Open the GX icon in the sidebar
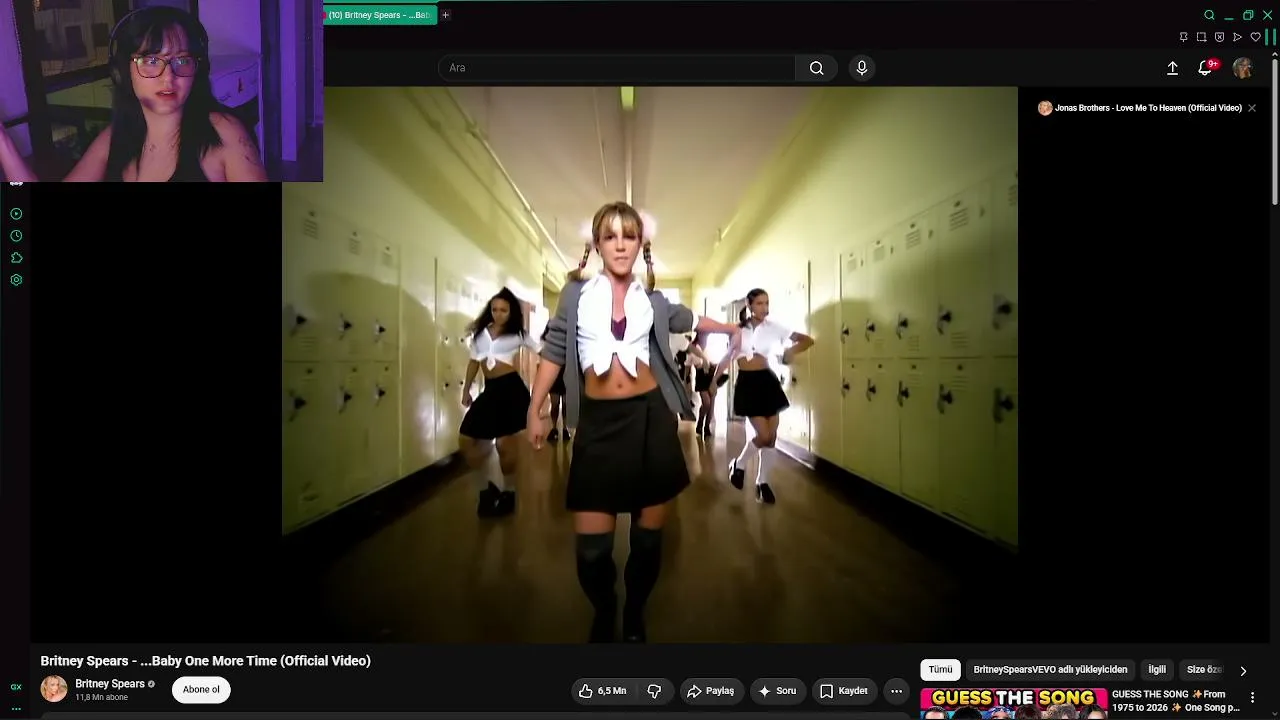The height and width of the screenshot is (720, 1280). click(x=16, y=687)
